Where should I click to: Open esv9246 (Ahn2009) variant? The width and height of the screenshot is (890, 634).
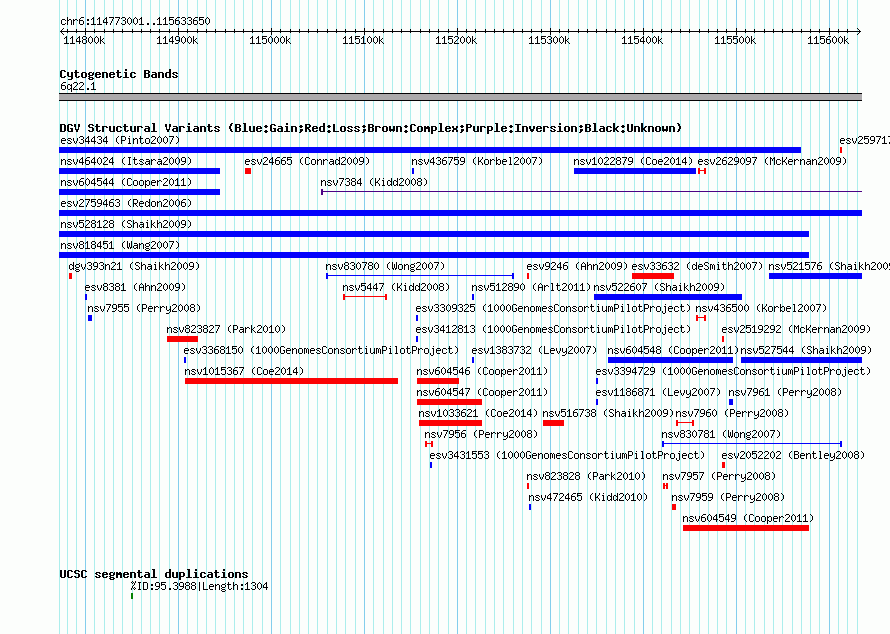pyautogui.click(x=577, y=266)
